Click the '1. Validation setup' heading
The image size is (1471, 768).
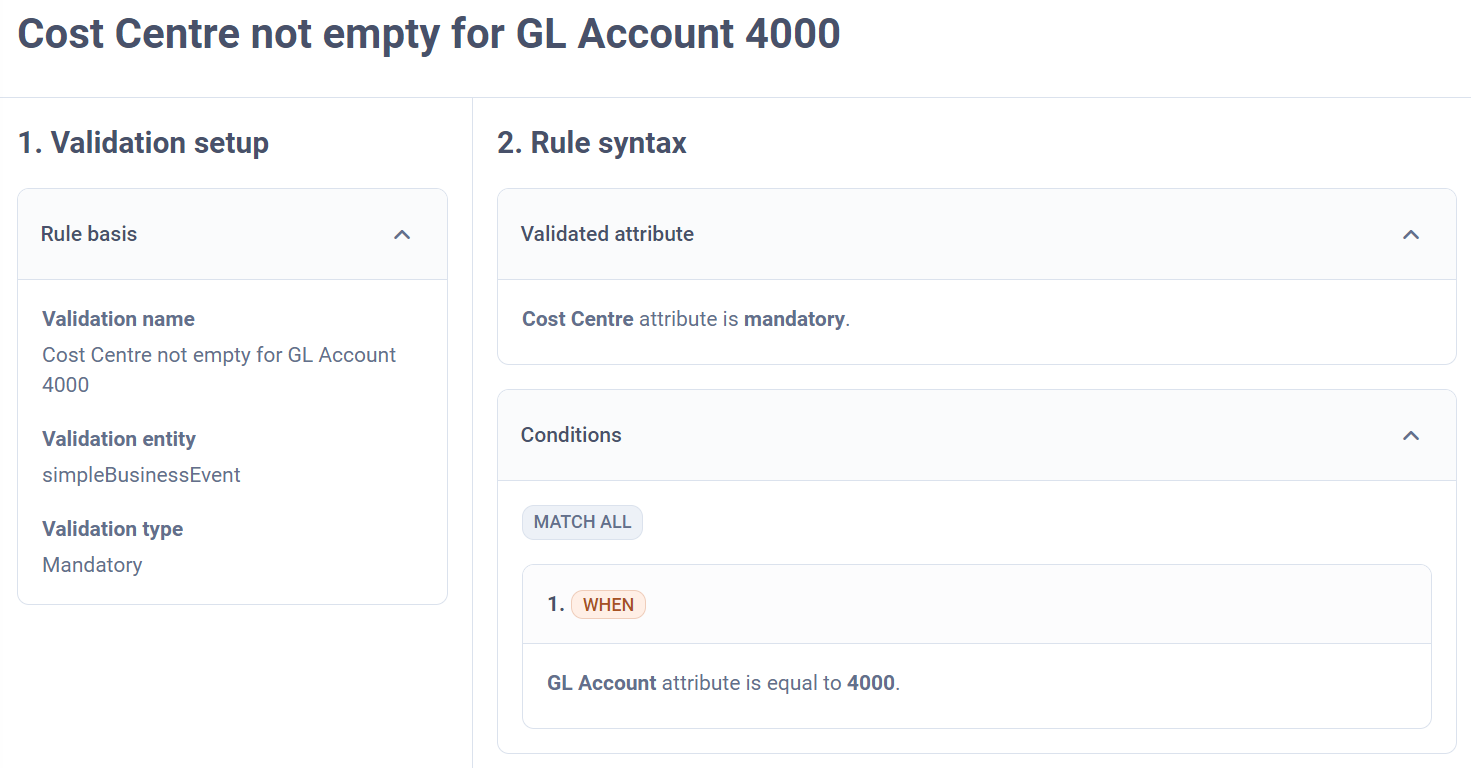coord(143,143)
